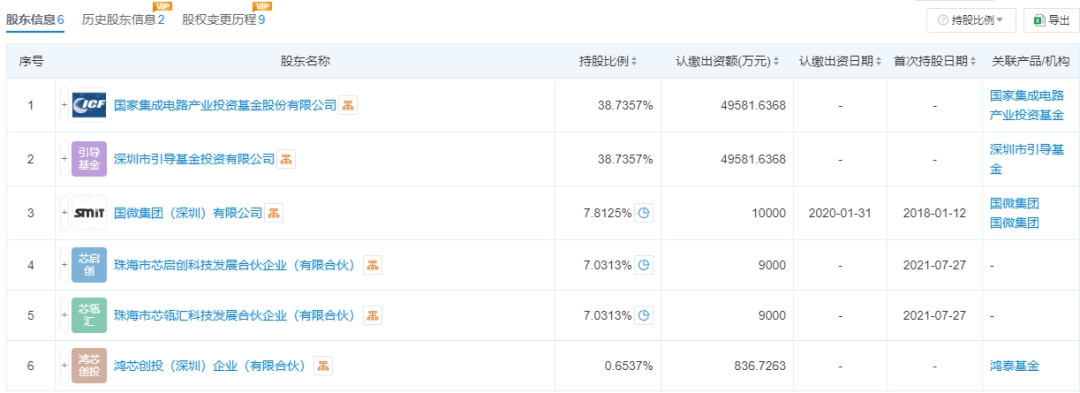This screenshot has width=1080, height=393.
Task: Open the 鸿泰基金 related product link
Action: [1014, 365]
